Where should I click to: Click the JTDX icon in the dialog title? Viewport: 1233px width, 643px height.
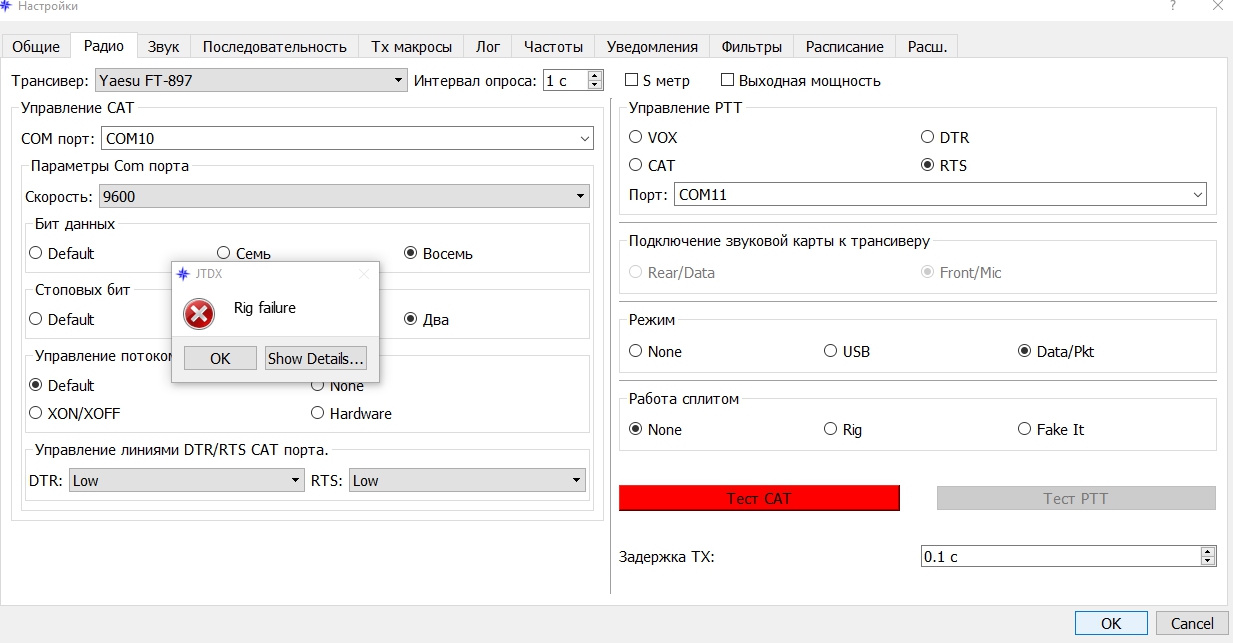coord(183,274)
